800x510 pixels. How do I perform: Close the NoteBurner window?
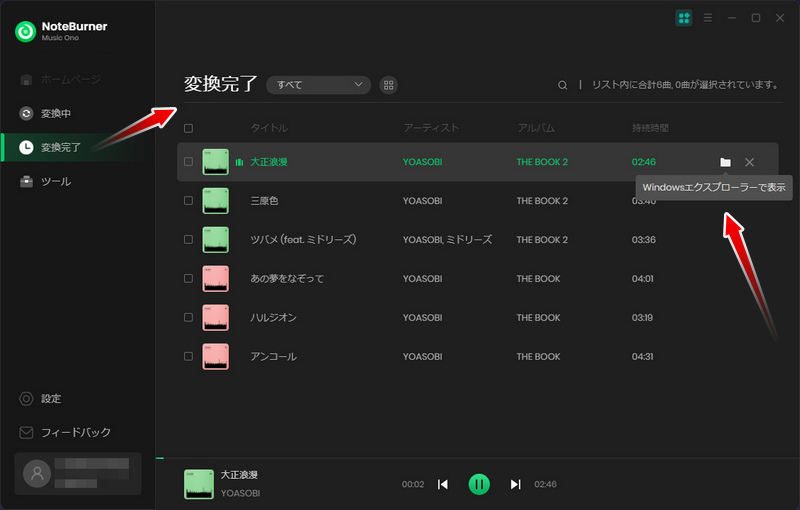(780, 18)
